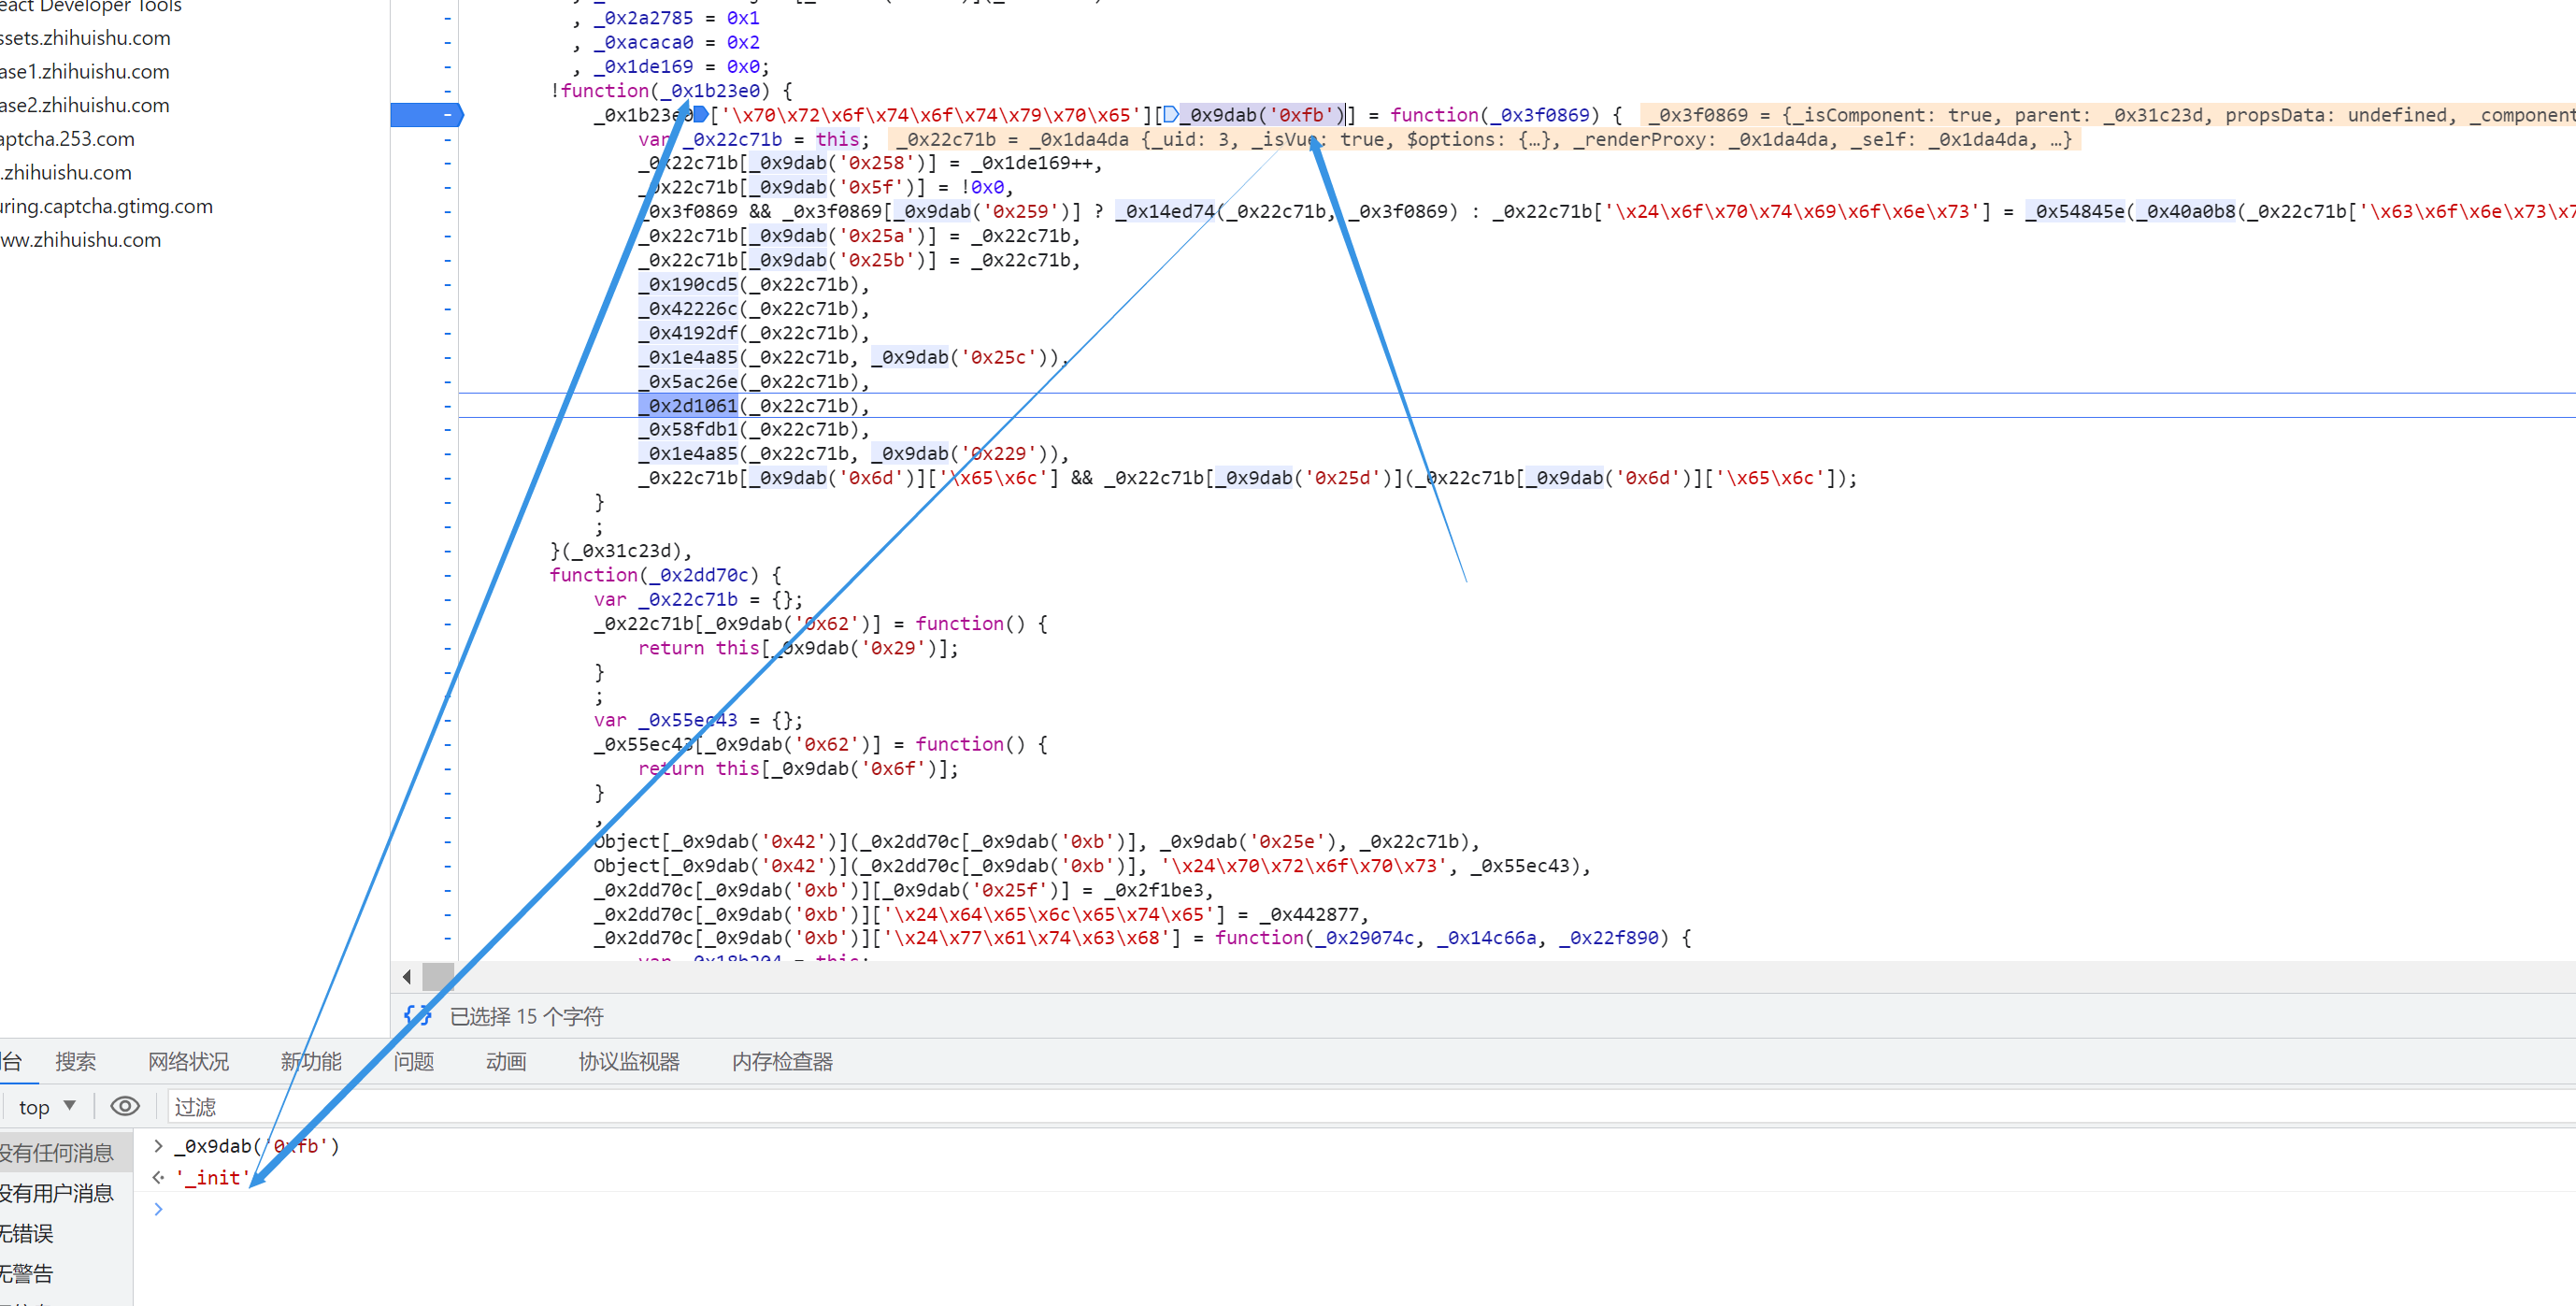Click the _0x442877 identifier in code
This screenshot has width=2576, height=1306.
pos(1309,914)
